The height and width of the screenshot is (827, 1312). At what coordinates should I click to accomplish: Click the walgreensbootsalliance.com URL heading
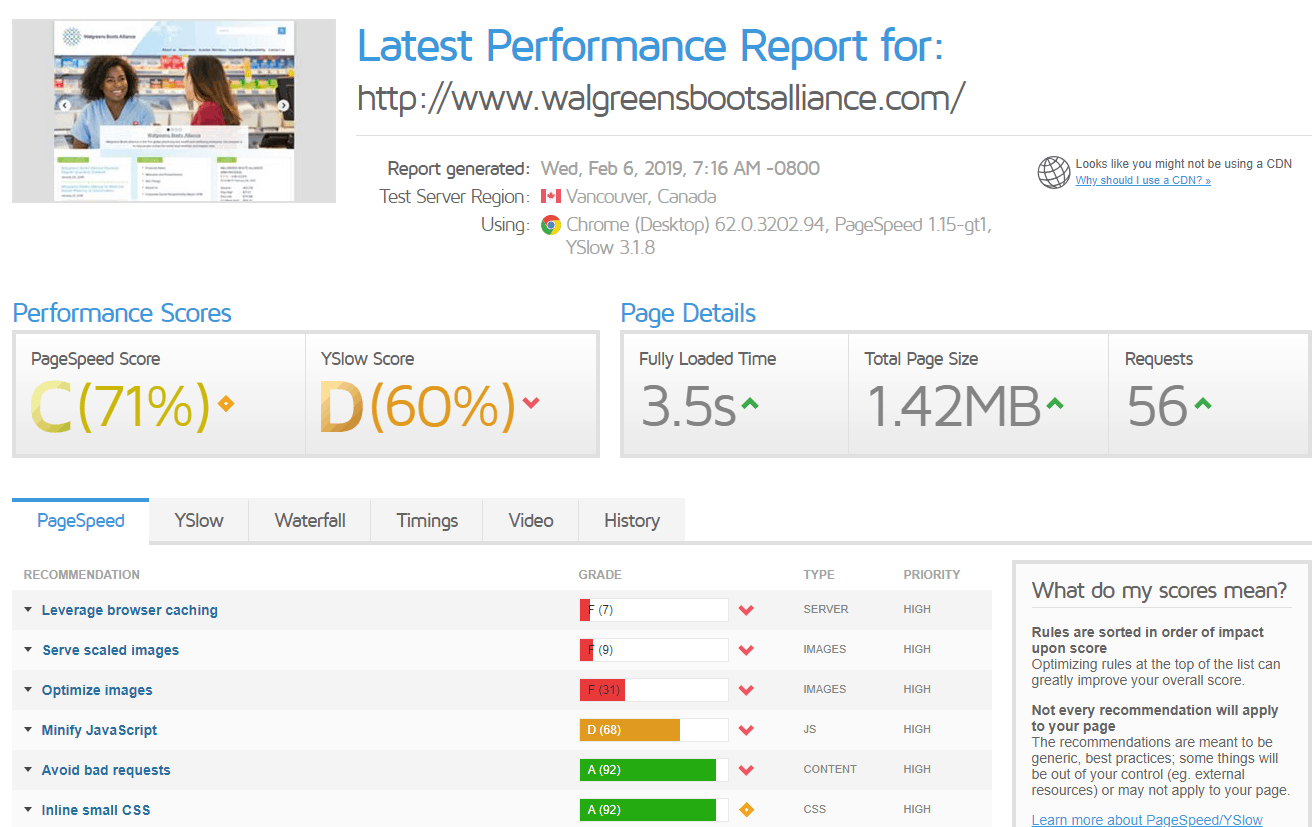(x=661, y=97)
